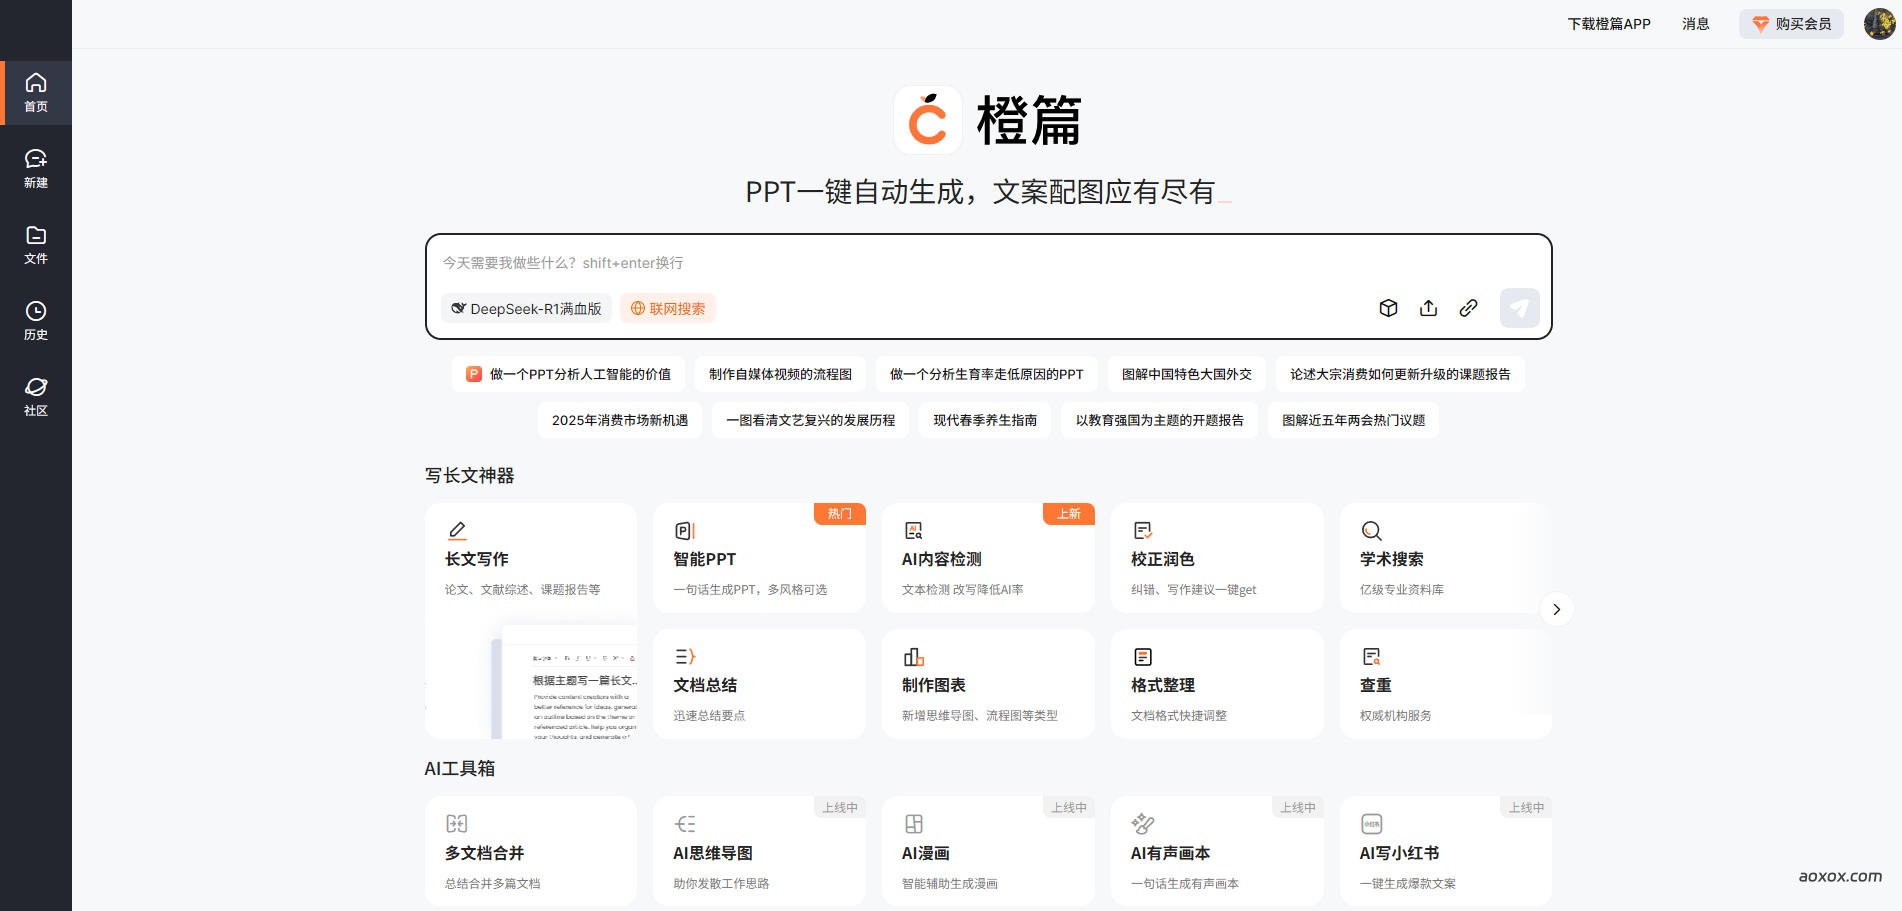Open the AI内容检测 tool
The image size is (1902, 911).
pos(988,557)
